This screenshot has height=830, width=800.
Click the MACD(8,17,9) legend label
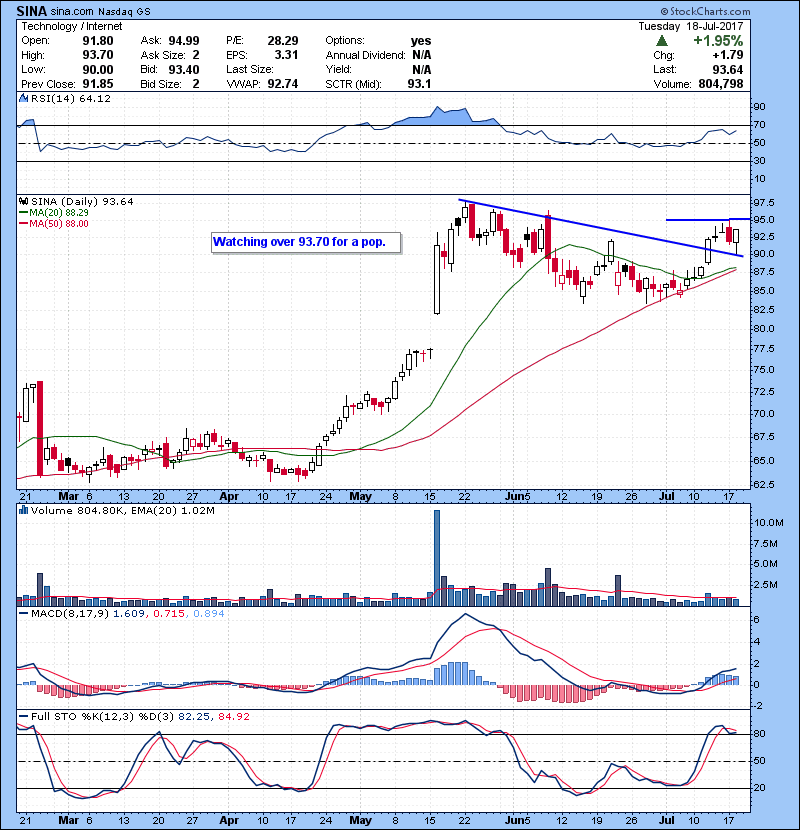(x=69, y=614)
